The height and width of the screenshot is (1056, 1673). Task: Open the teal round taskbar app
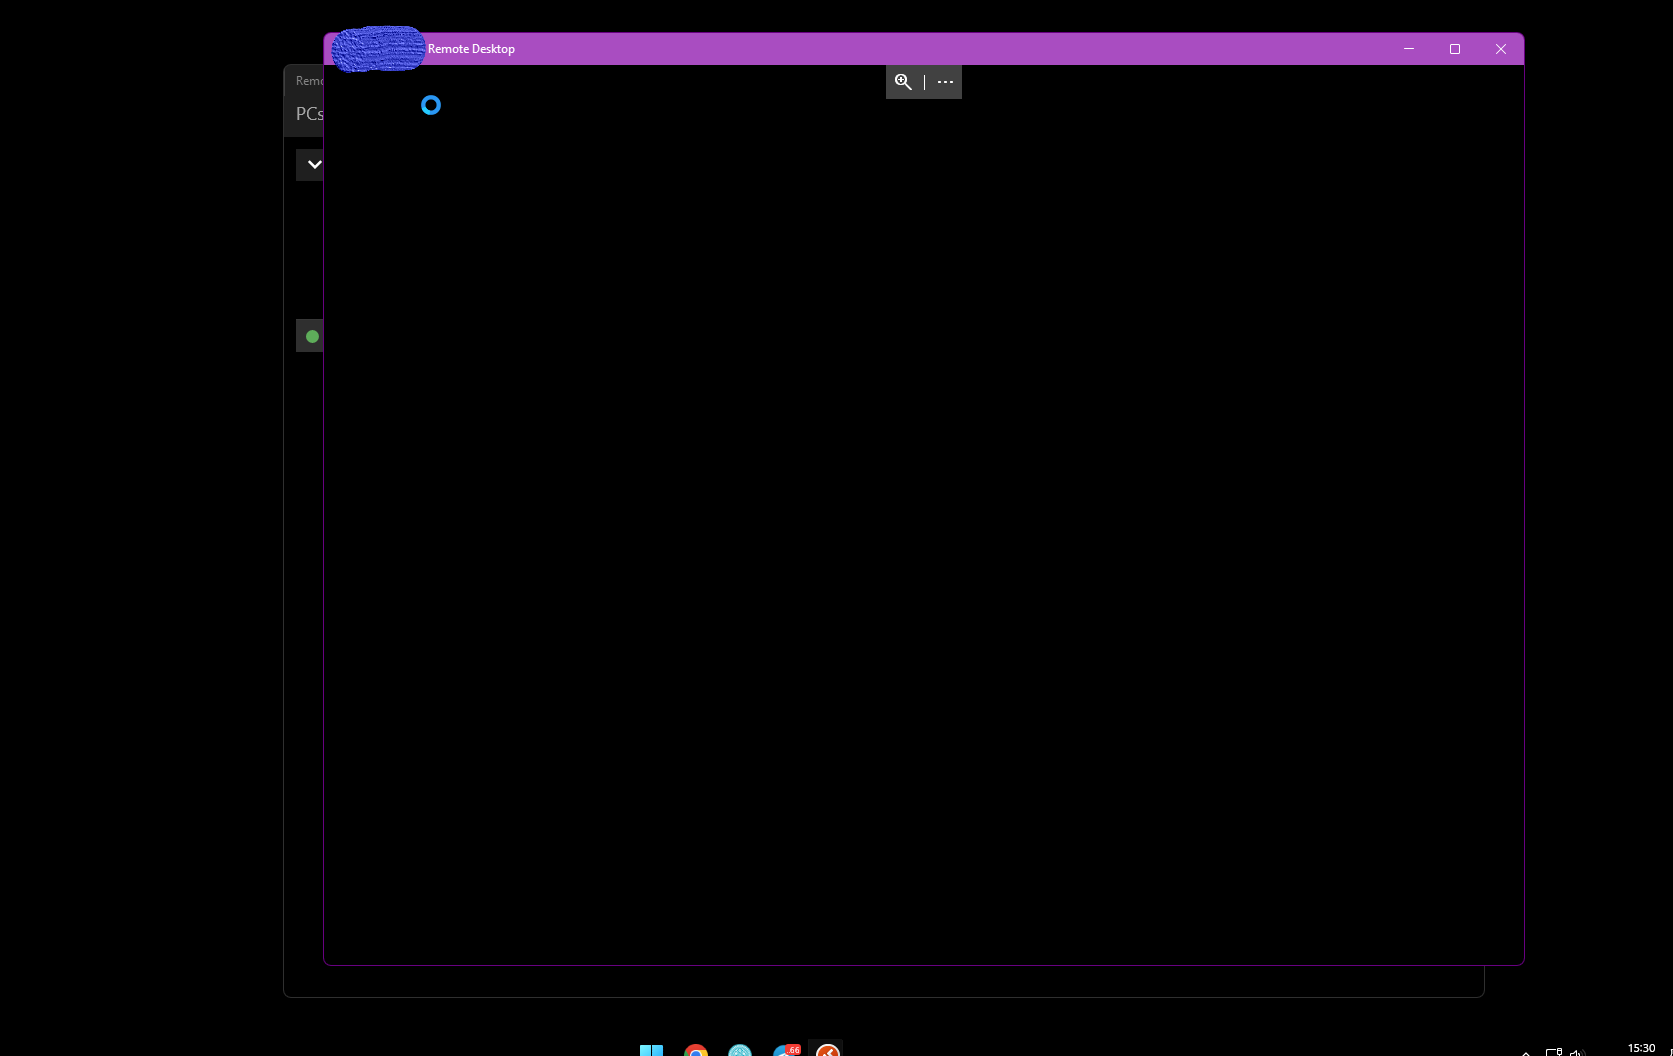click(740, 1050)
